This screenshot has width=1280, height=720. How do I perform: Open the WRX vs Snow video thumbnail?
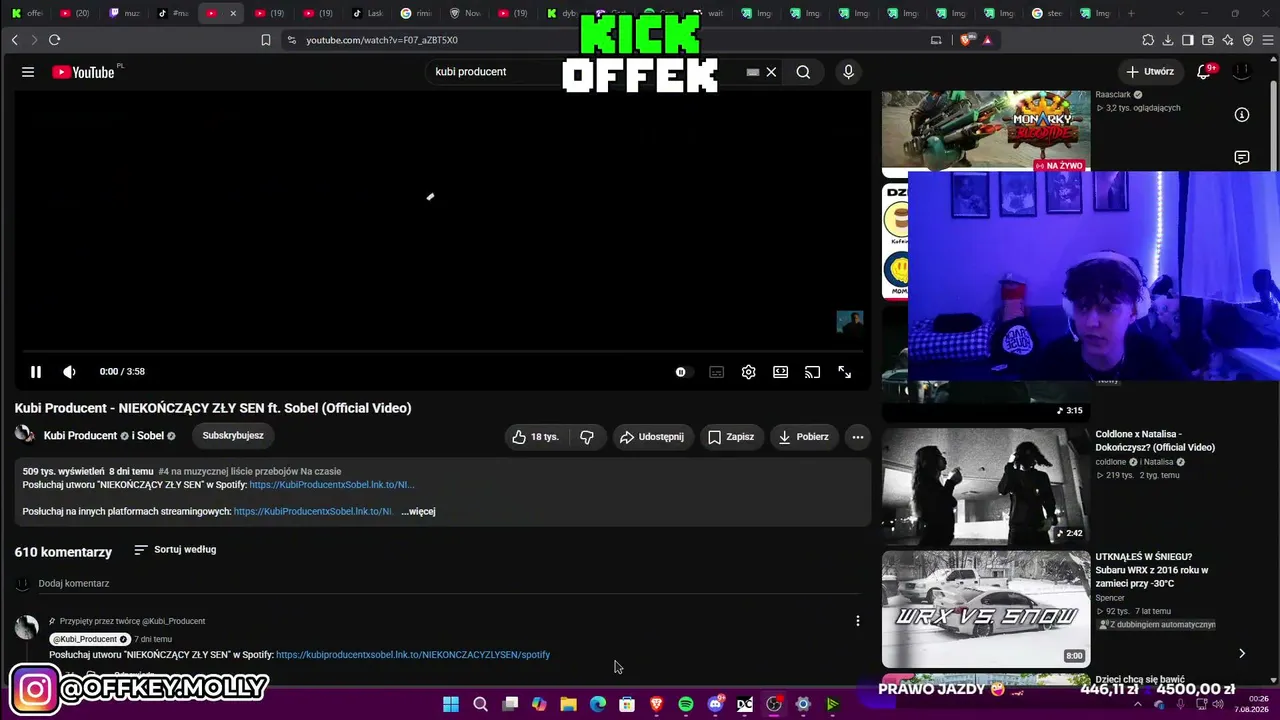click(986, 609)
